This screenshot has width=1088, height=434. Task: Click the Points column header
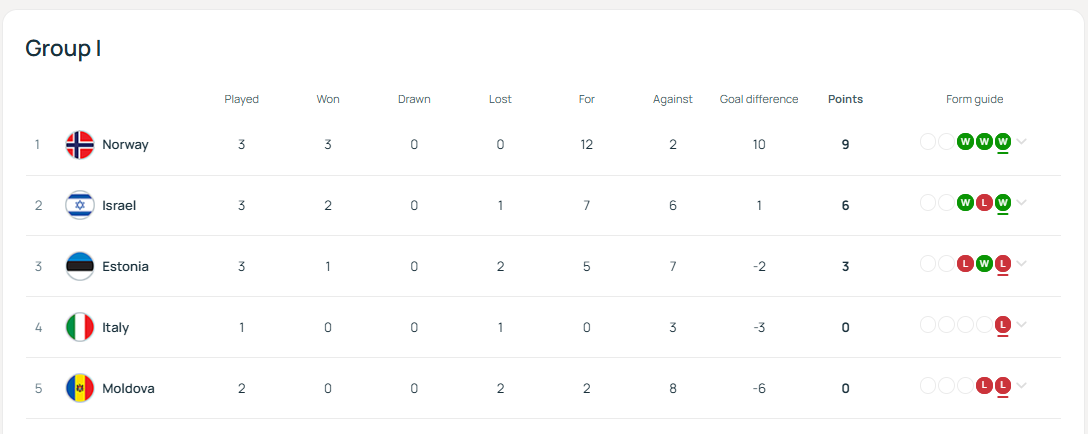[x=845, y=99]
